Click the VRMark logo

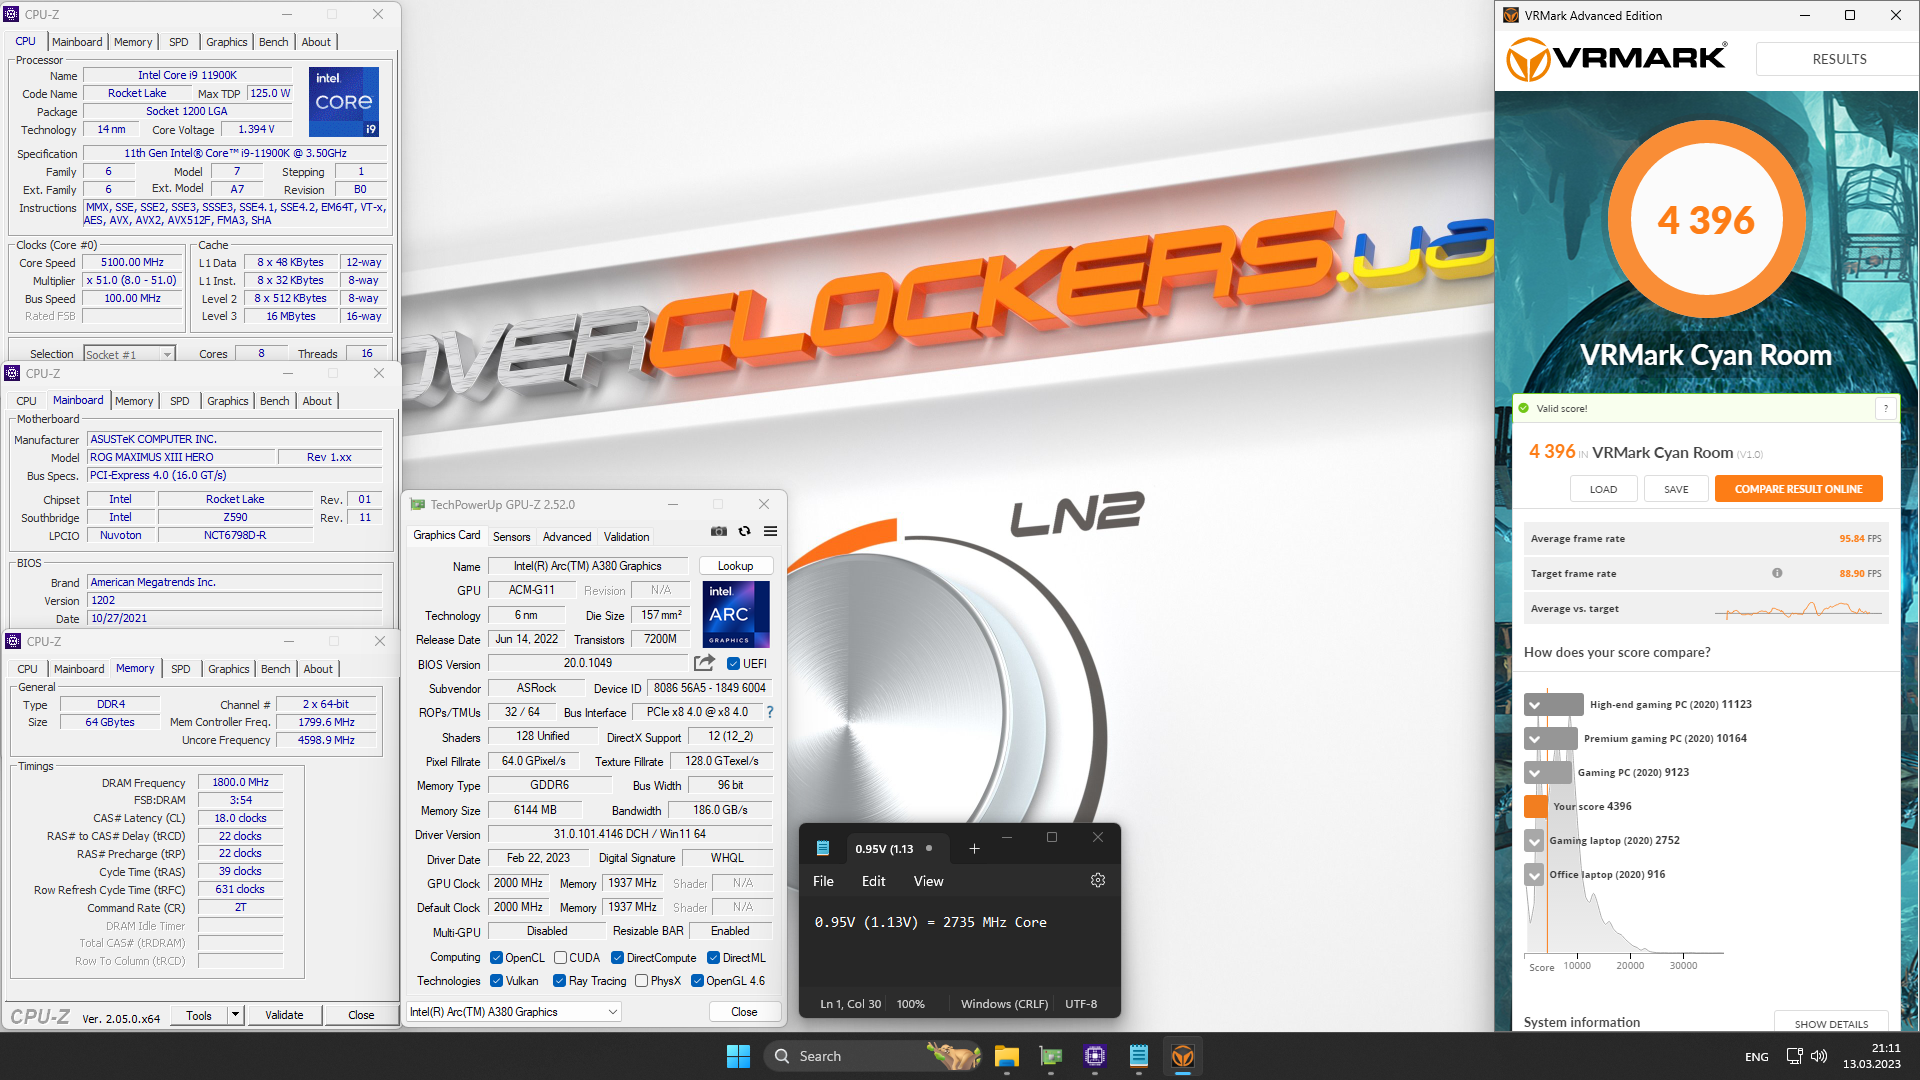click(1616, 59)
